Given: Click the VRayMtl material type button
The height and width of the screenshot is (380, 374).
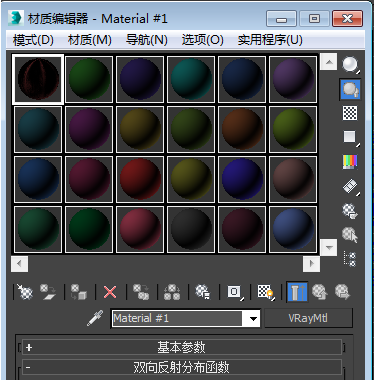Looking at the screenshot, I should (x=308, y=318).
